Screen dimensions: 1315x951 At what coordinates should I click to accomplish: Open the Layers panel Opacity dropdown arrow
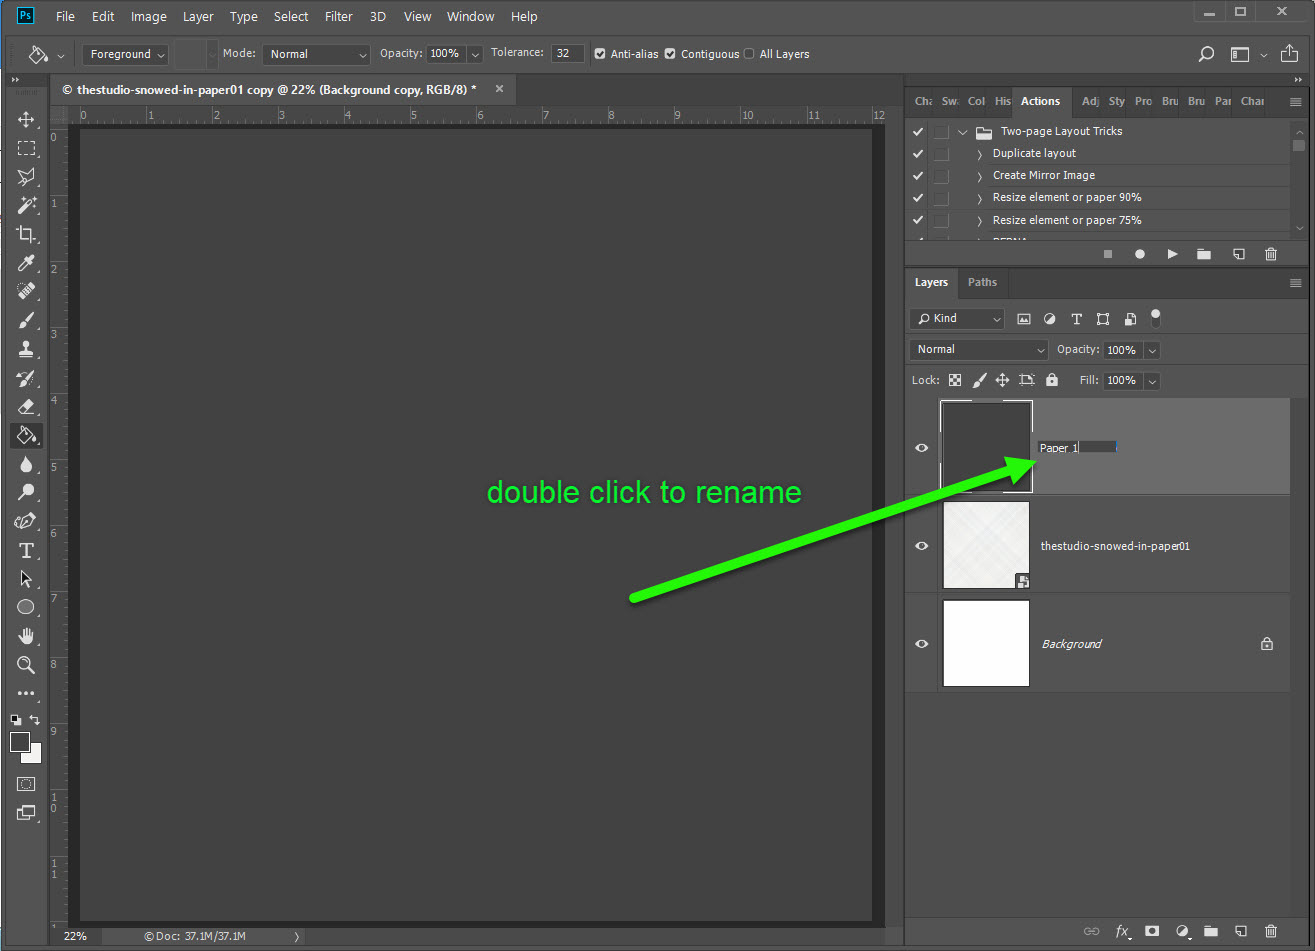1152,350
